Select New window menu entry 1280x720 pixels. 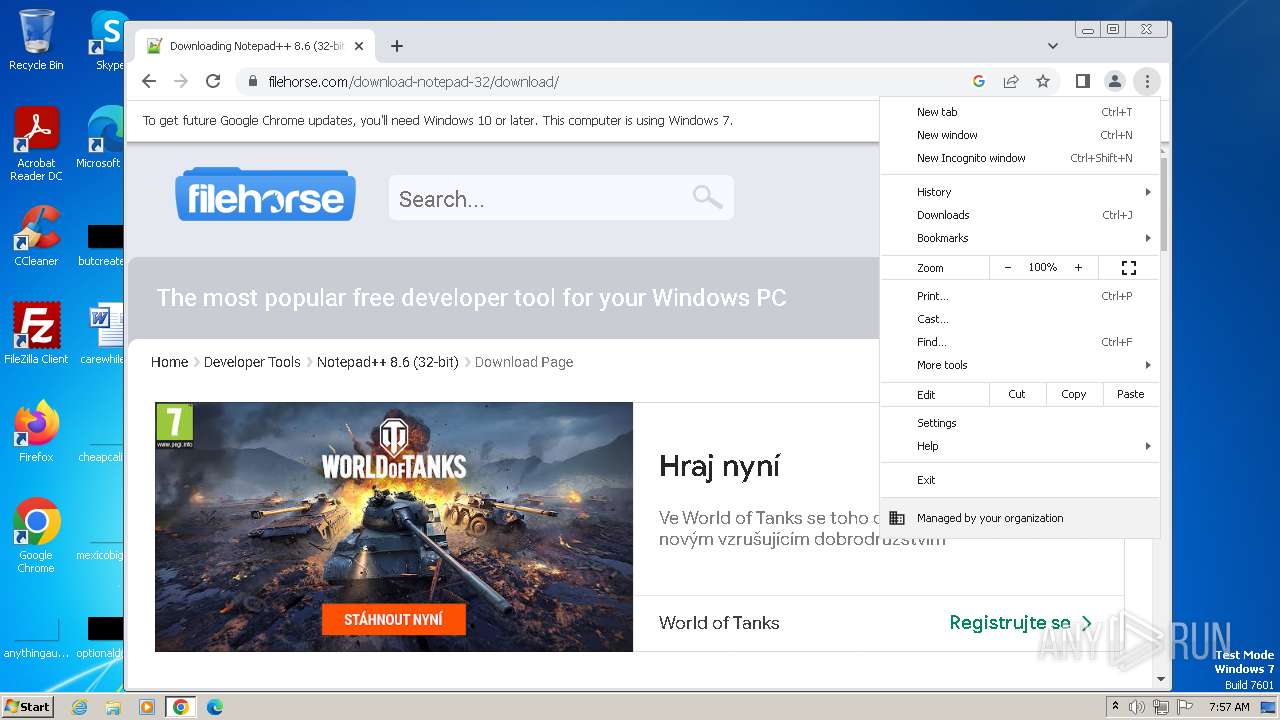[x=1020, y=135]
